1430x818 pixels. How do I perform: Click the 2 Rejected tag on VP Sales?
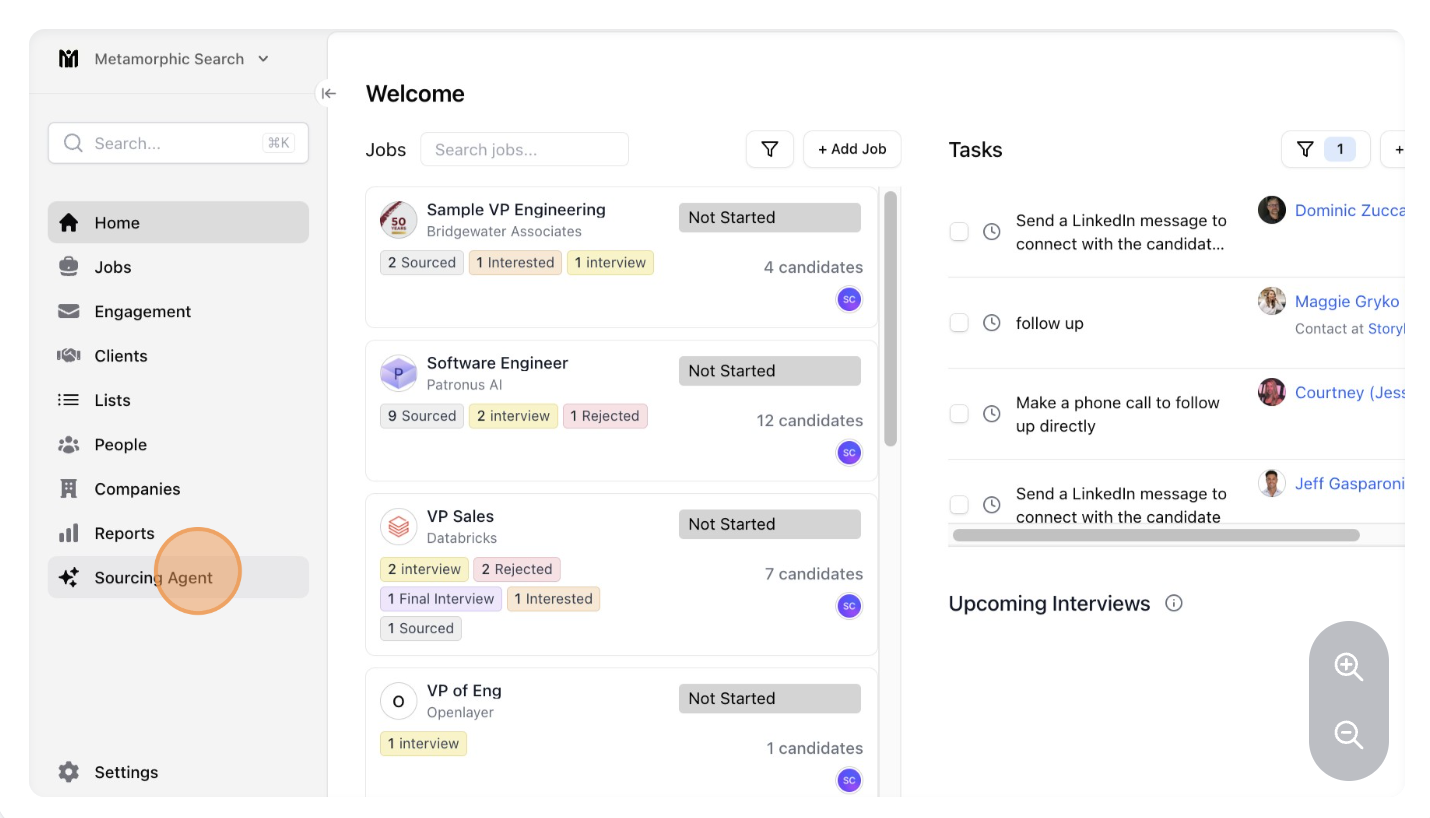(517, 569)
